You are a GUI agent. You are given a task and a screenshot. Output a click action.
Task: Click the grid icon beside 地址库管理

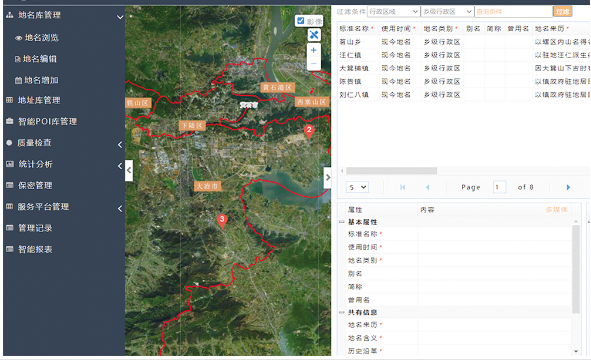tap(10, 100)
